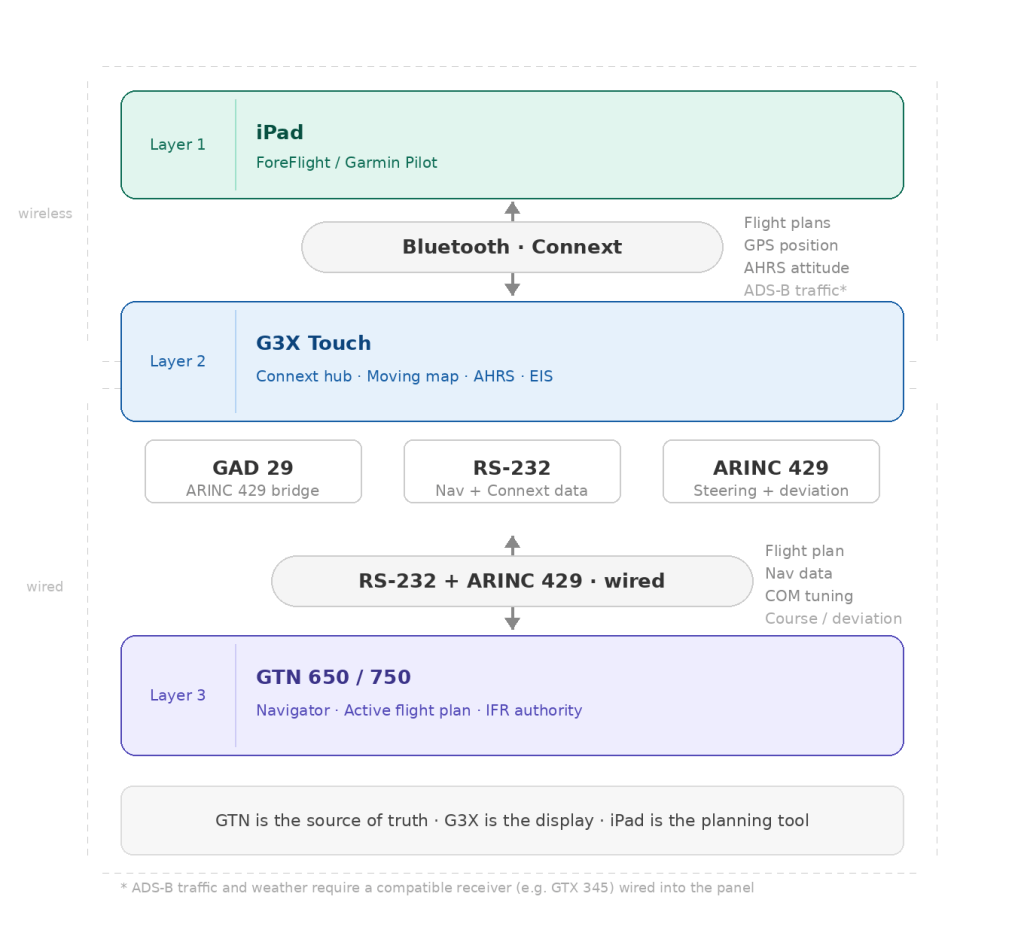Click the ARINC 429 Steering + deviation box
Screen dimensions: 1024x933
tap(771, 471)
